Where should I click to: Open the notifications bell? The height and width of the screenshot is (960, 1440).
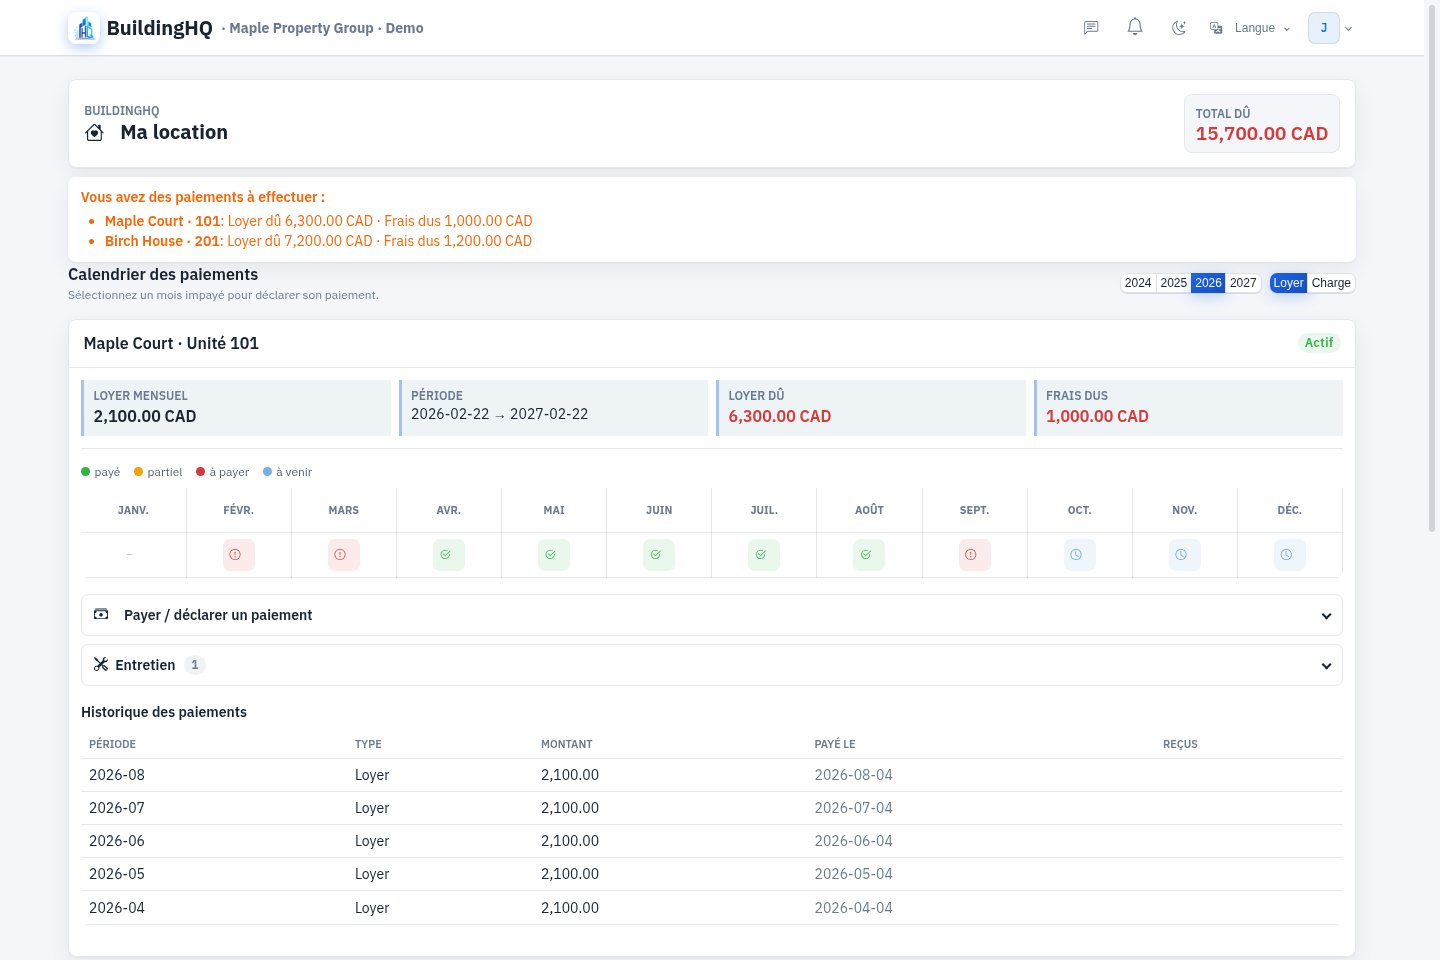(1135, 27)
